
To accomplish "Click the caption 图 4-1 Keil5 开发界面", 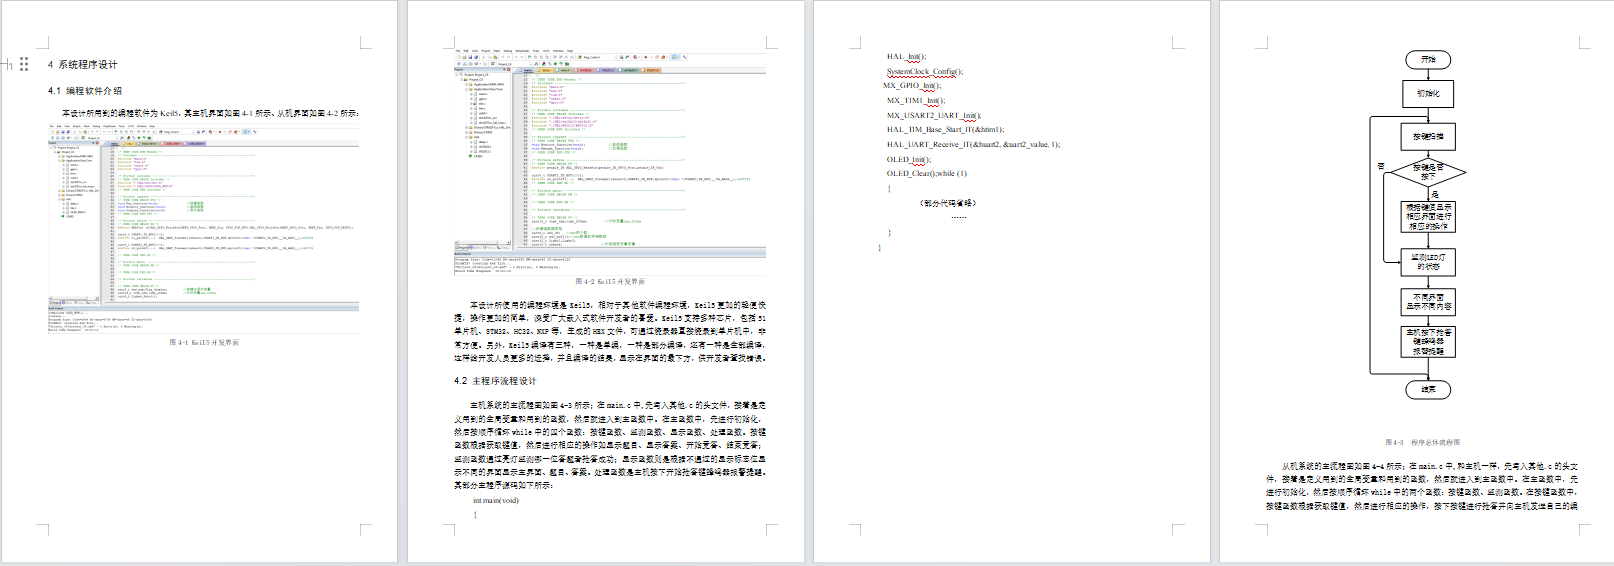I will click(x=204, y=342).
